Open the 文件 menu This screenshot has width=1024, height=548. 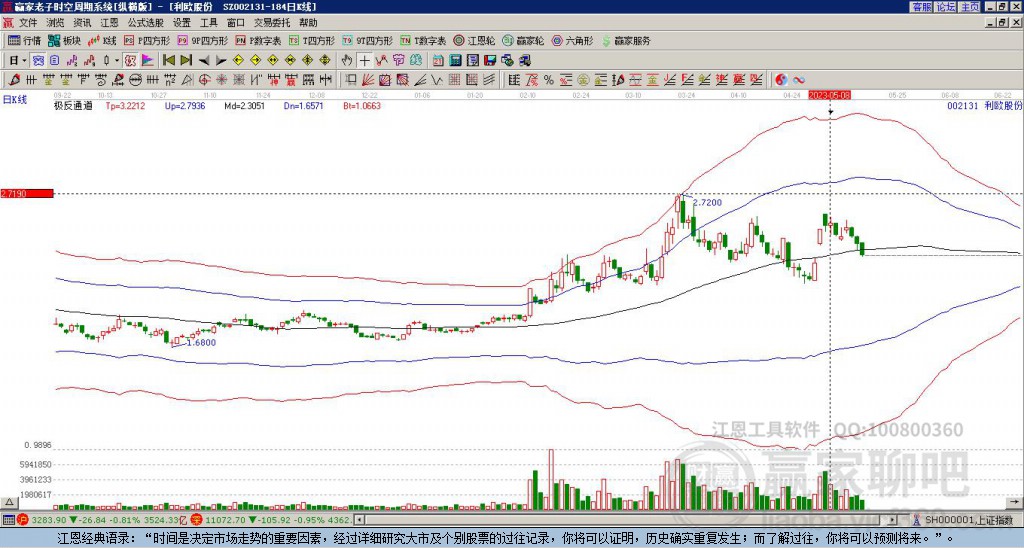(28, 23)
